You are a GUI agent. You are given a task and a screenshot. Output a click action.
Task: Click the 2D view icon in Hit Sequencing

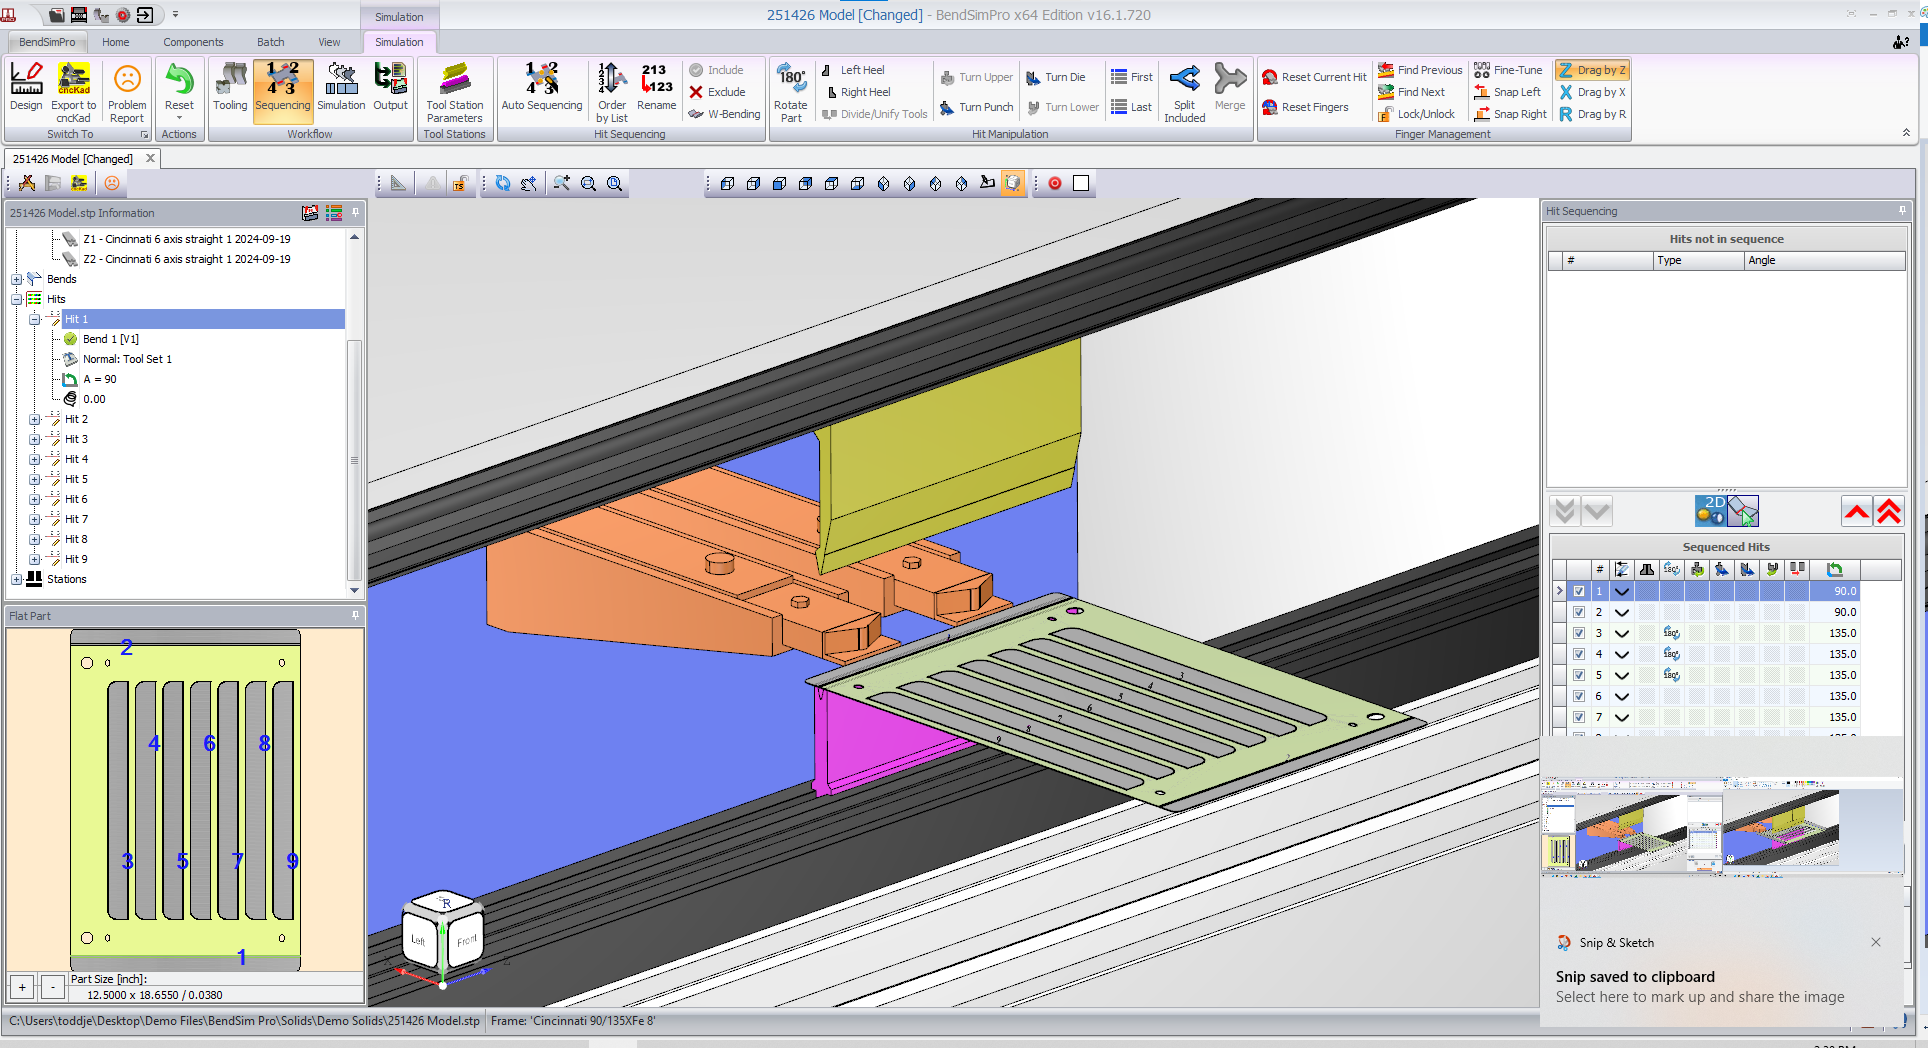(1710, 511)
